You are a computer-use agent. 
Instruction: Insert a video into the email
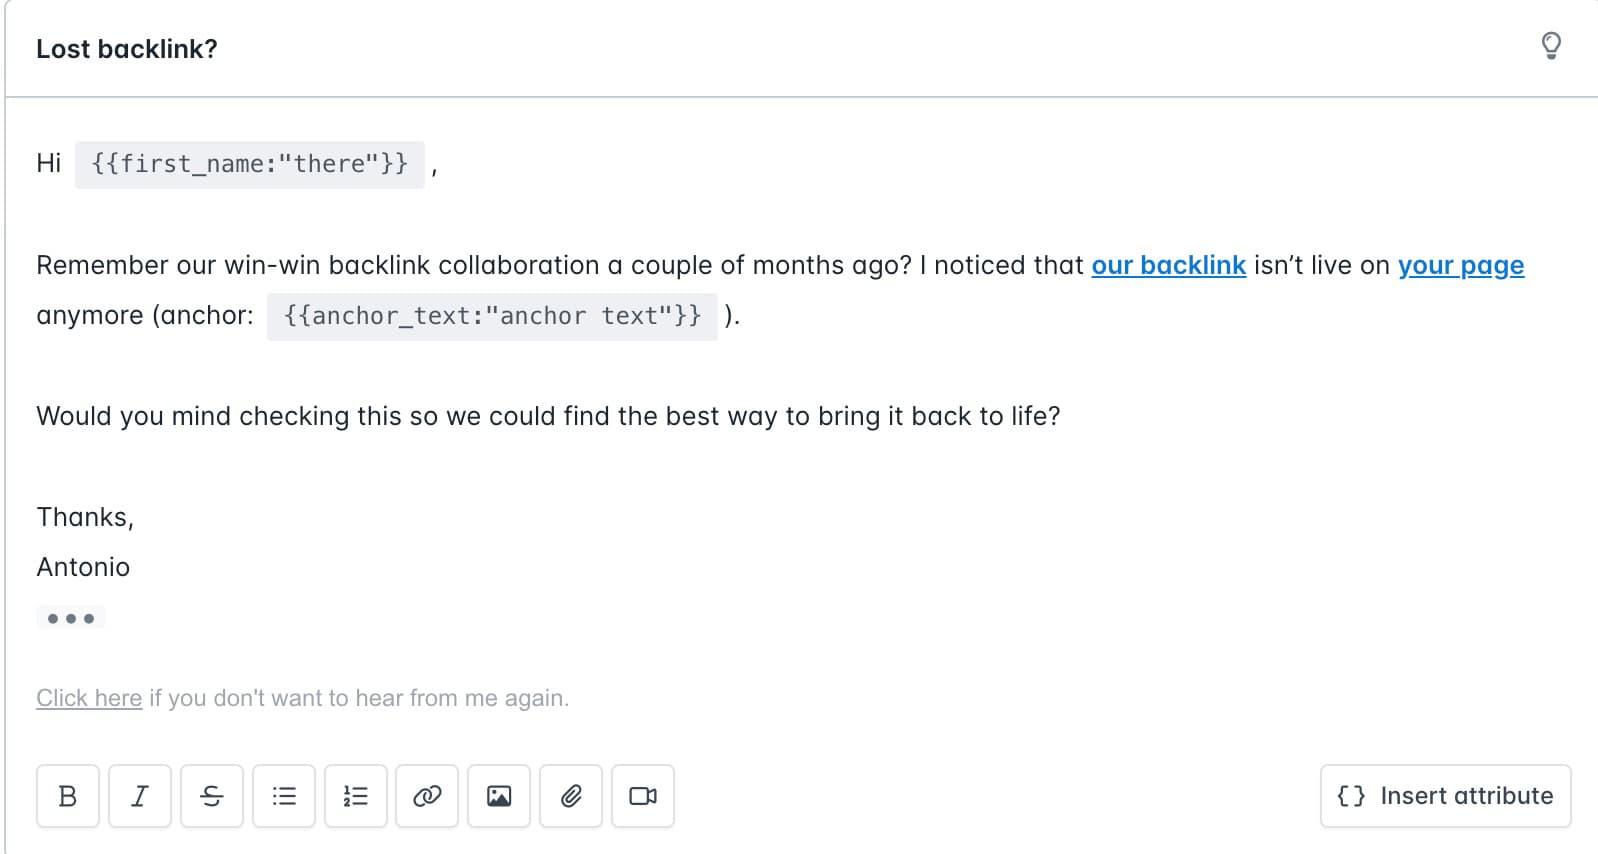(x=643, y=796)
